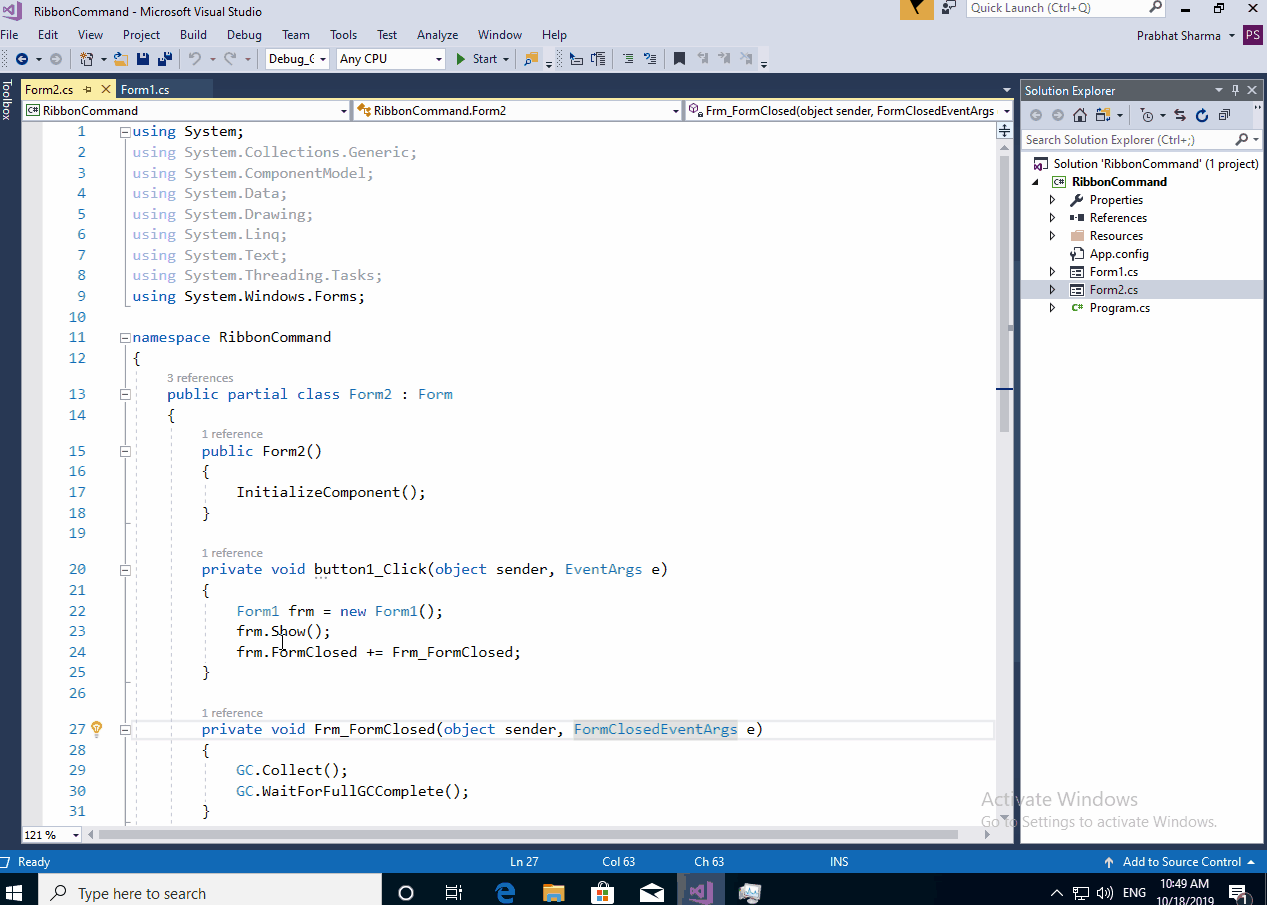Click the New Project toolbar icon
This screenshot has height=905, width=1267.
(x=87, y=59)
